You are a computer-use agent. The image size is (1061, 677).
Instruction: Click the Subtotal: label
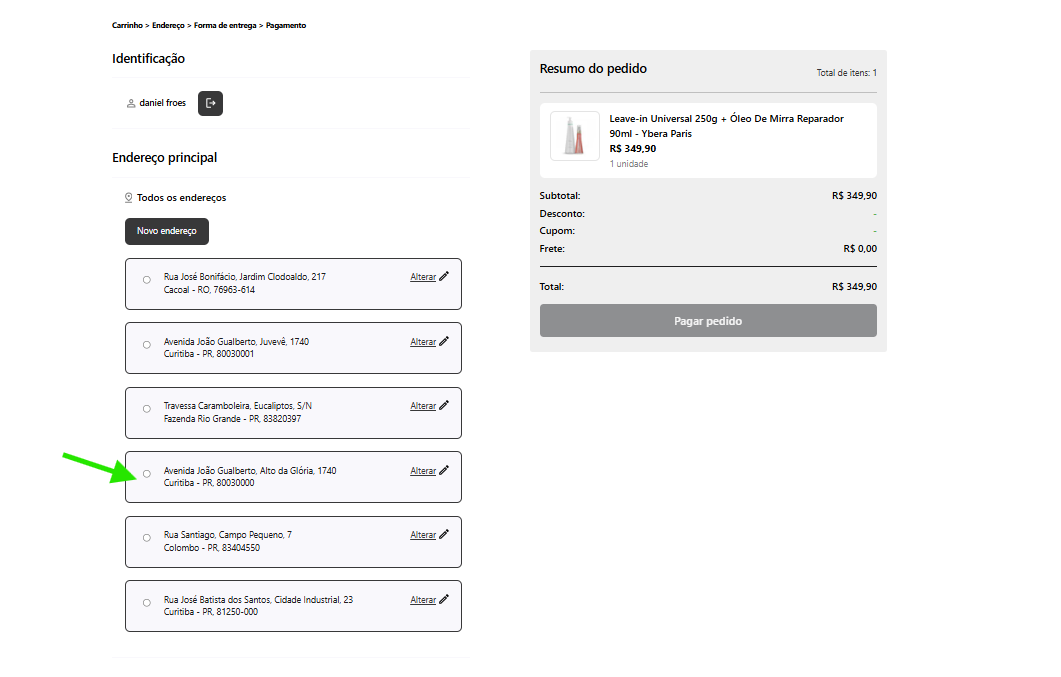560,196
